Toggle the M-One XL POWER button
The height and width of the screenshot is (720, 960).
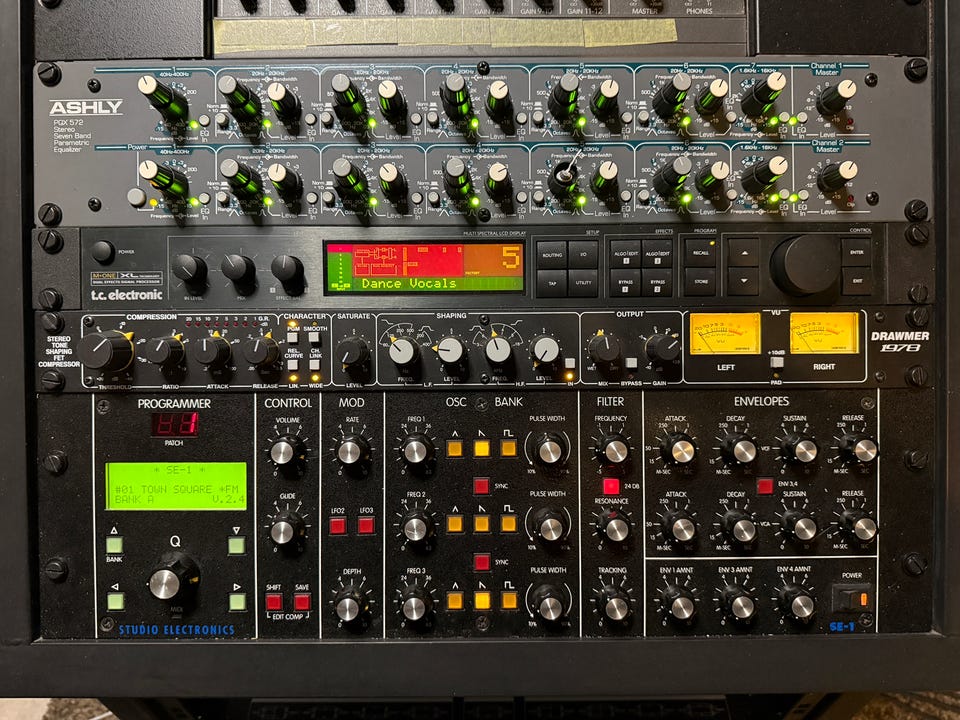tap(102, 252)
